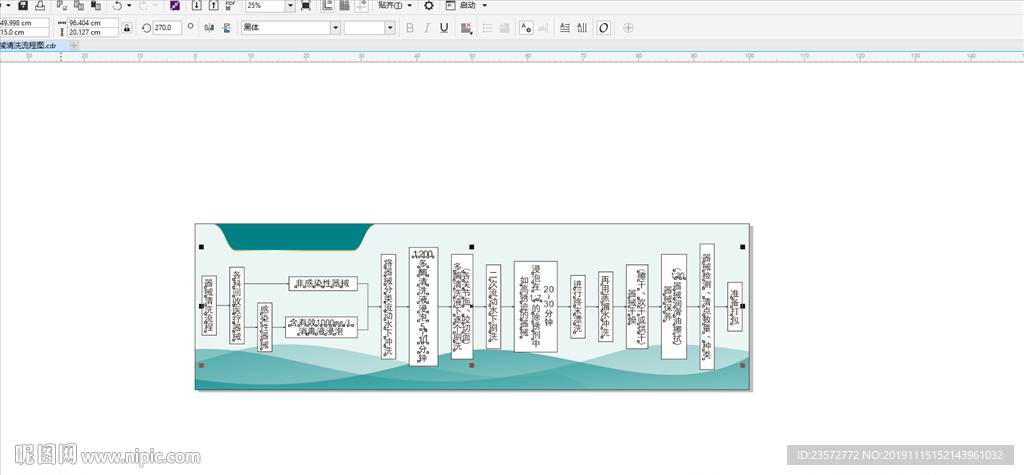Mirror the text horizontally
This screenshot has height=475, width=1024.
click(x=209, y=28)
